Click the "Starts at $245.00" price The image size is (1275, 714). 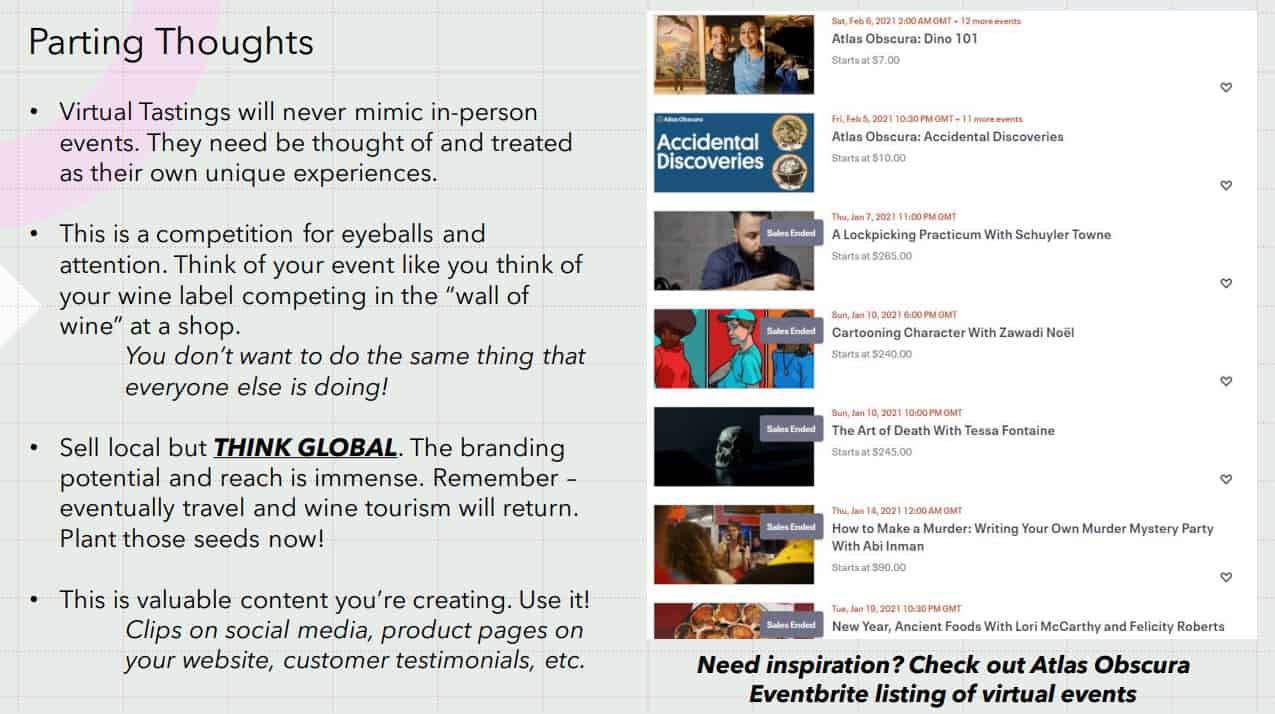[872, 452]
